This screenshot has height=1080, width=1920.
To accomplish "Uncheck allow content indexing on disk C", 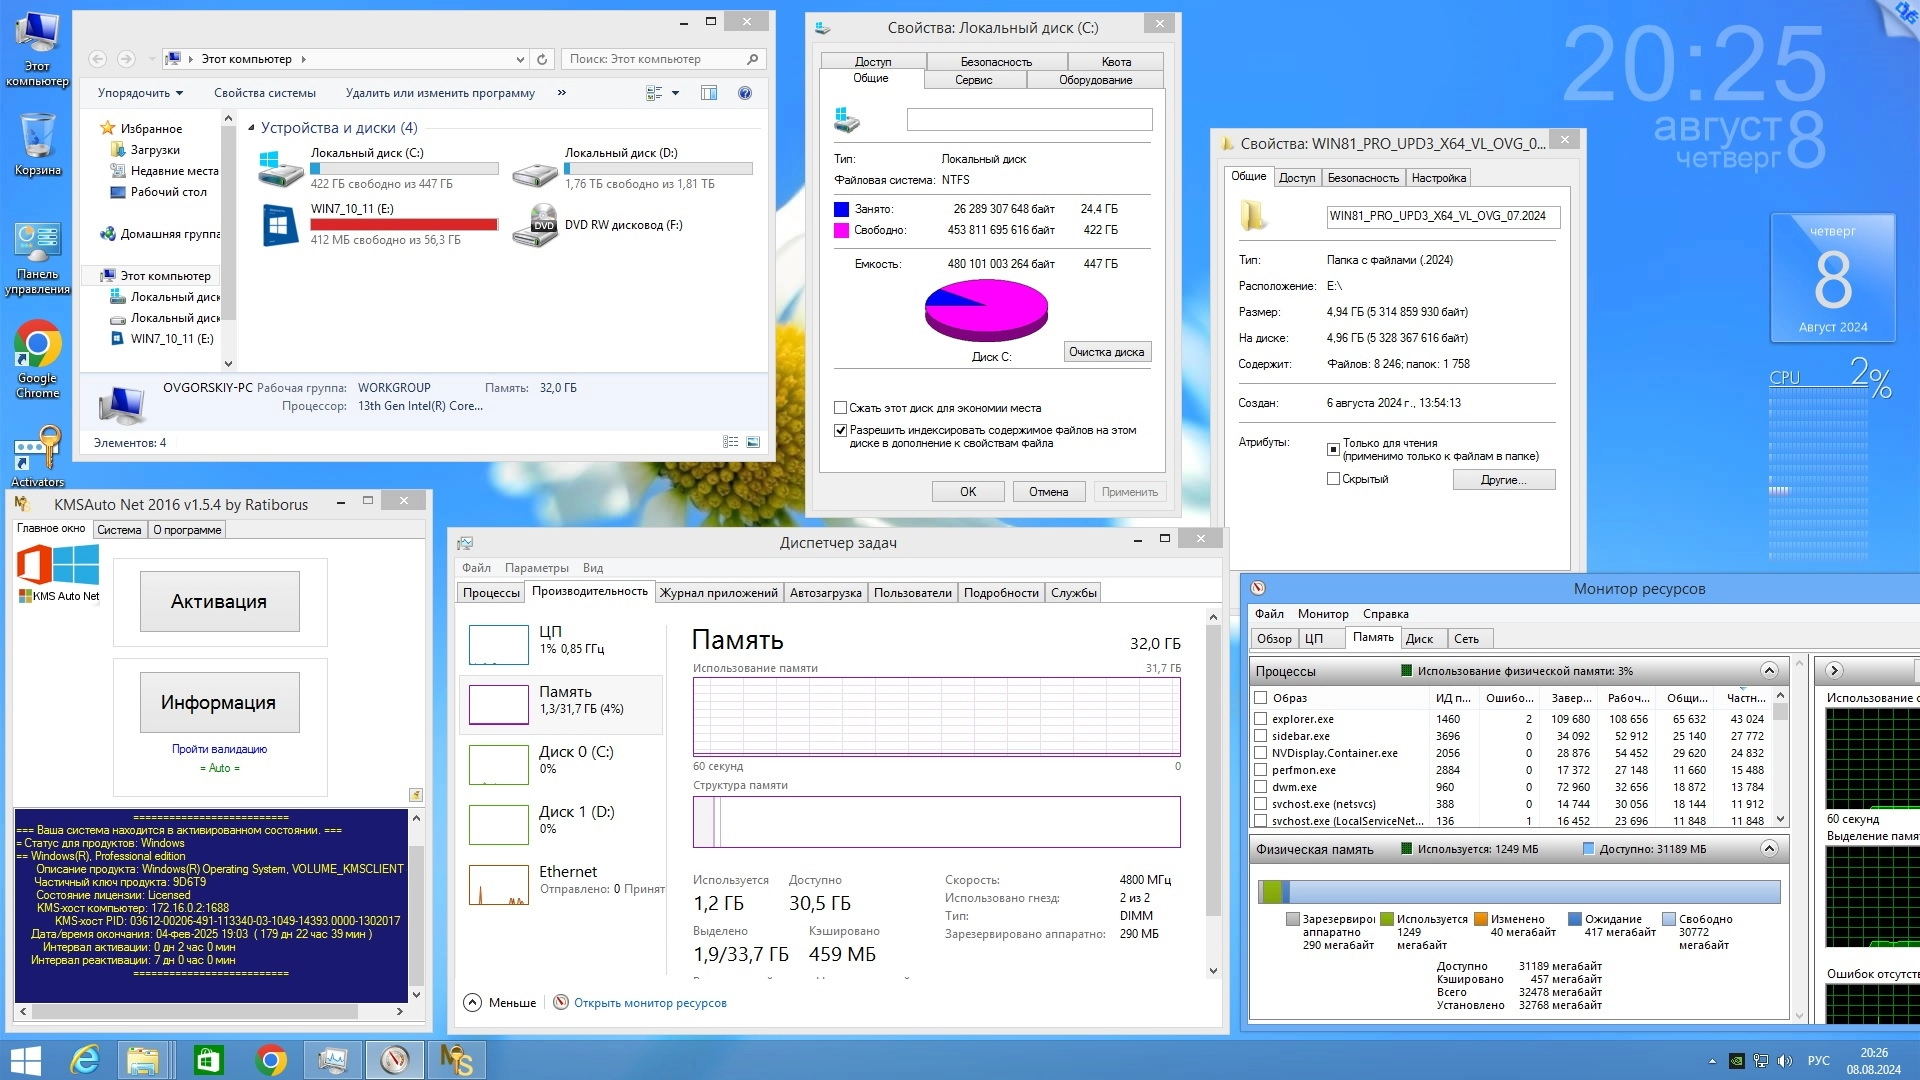I will [x=841, y=430].
